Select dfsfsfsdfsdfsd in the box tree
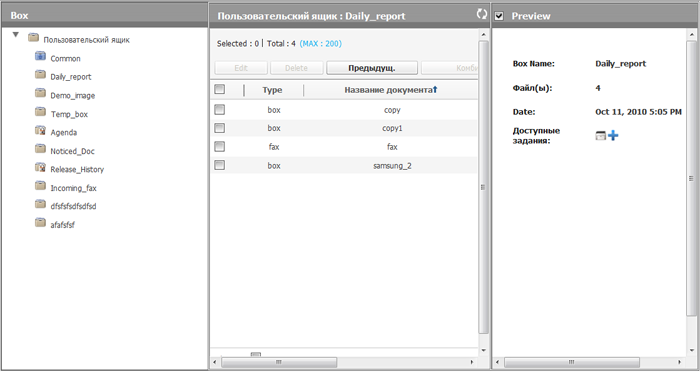The width and height of the screenshot is (700, 372). click(x=73, y=206)
